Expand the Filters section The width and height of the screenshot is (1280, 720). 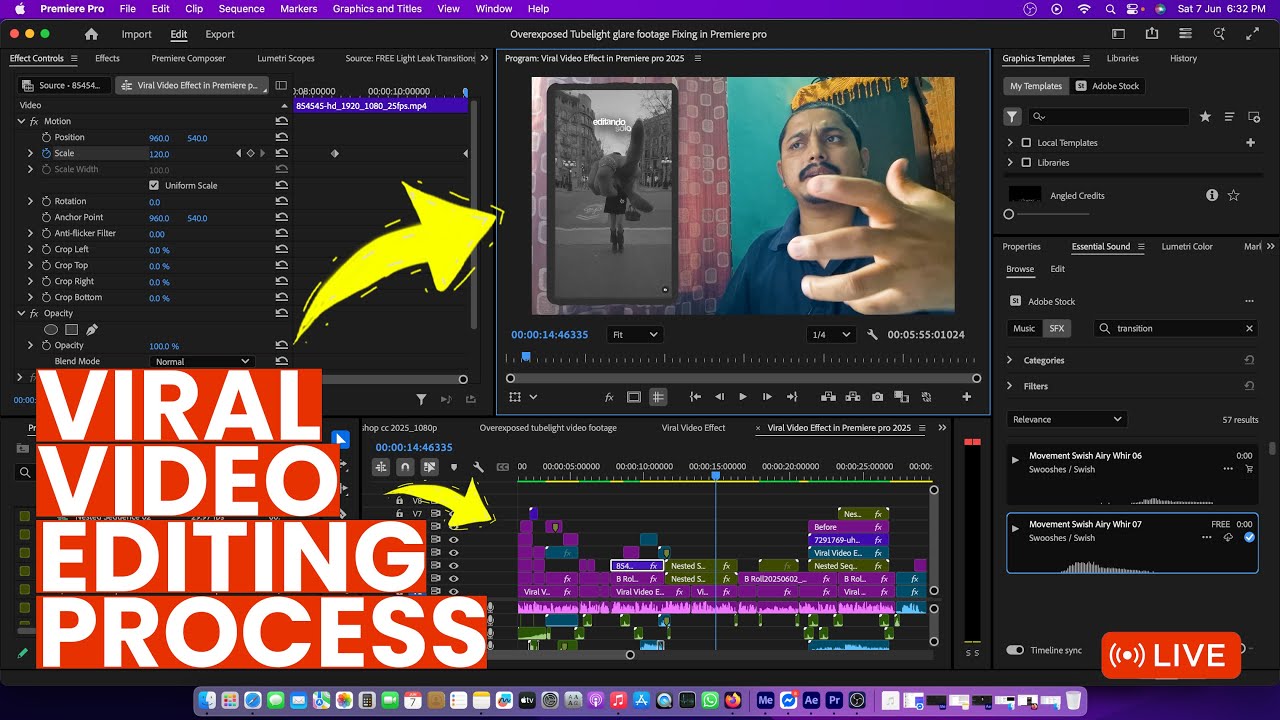(x=1009, y=386)
